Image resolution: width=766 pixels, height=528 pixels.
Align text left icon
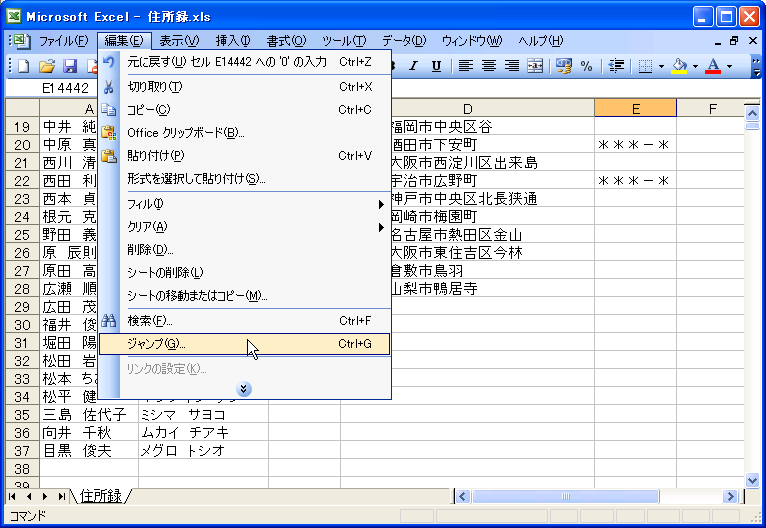click(466, 66)
